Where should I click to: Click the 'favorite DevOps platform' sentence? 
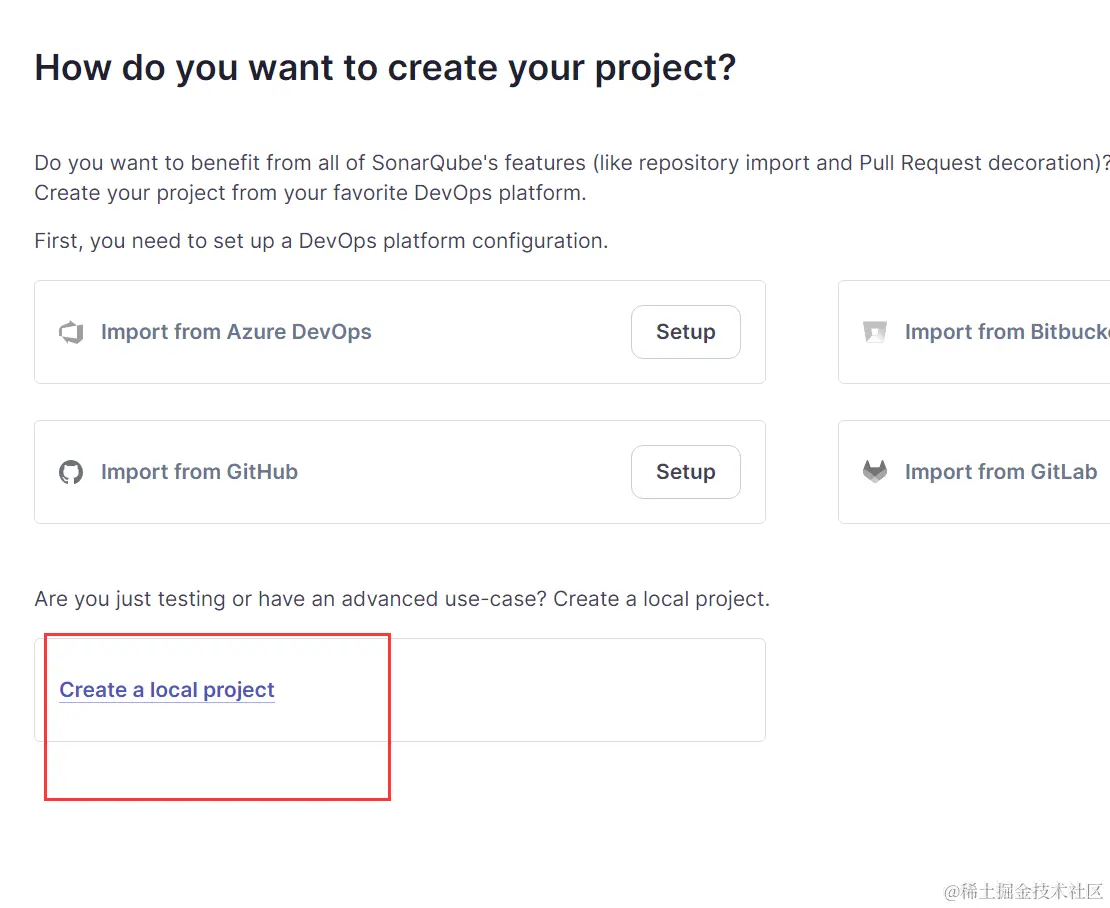pos(310,193)
